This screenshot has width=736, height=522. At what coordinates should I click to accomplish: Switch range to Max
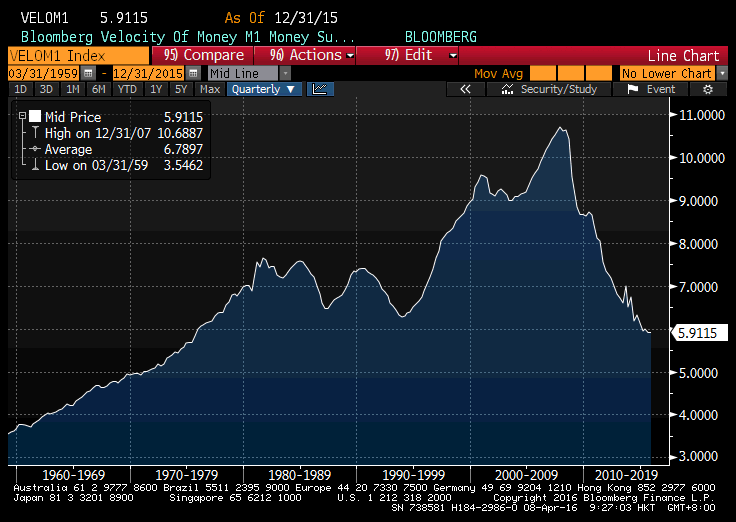pyautogui.click(x=209, y=89)
